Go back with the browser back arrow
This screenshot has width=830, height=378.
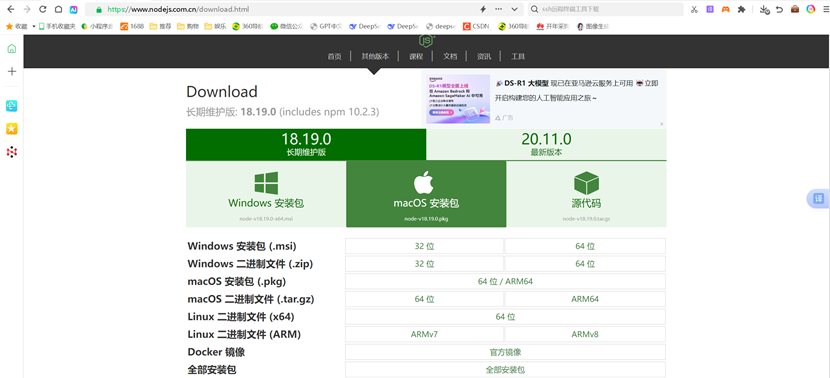coord(11,9)
